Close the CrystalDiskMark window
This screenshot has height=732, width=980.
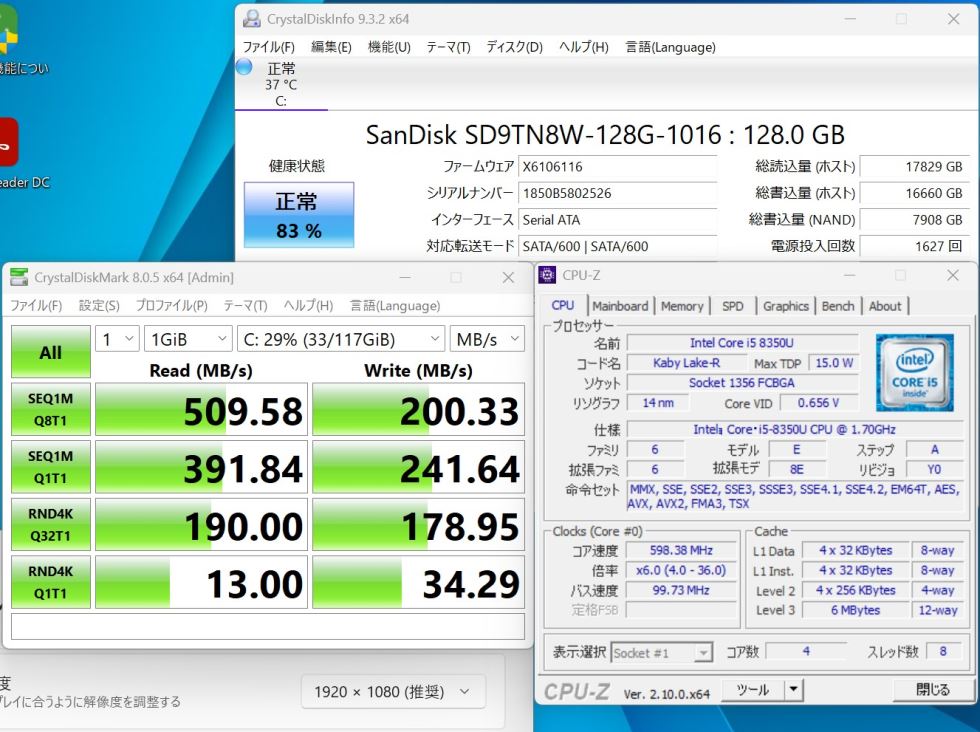[508, 278]
